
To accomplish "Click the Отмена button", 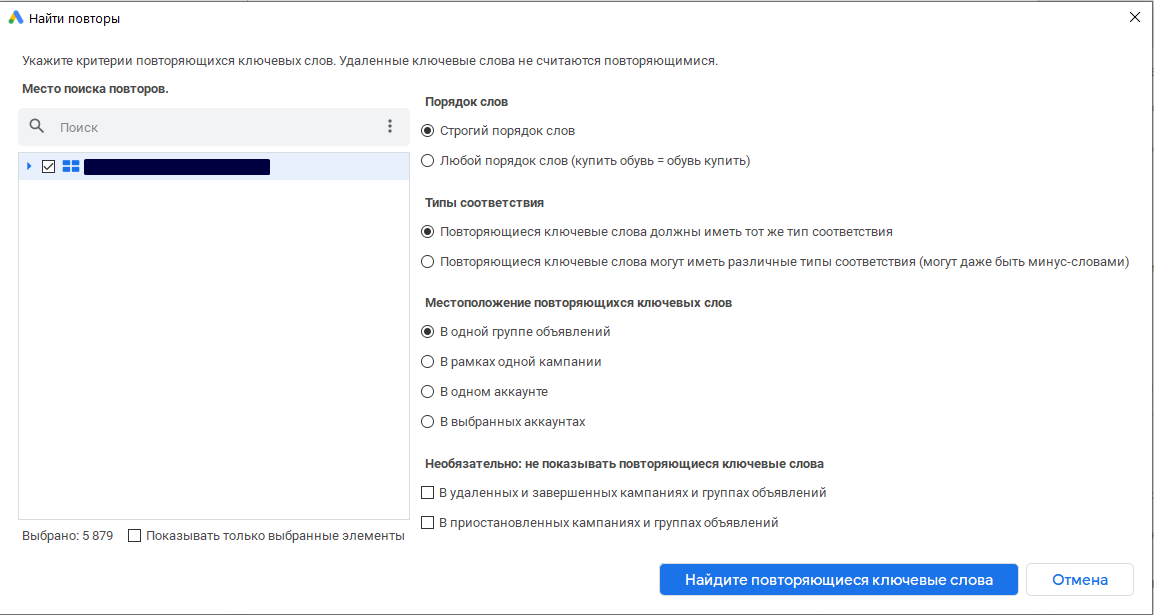I will [x=1079, y=580].
